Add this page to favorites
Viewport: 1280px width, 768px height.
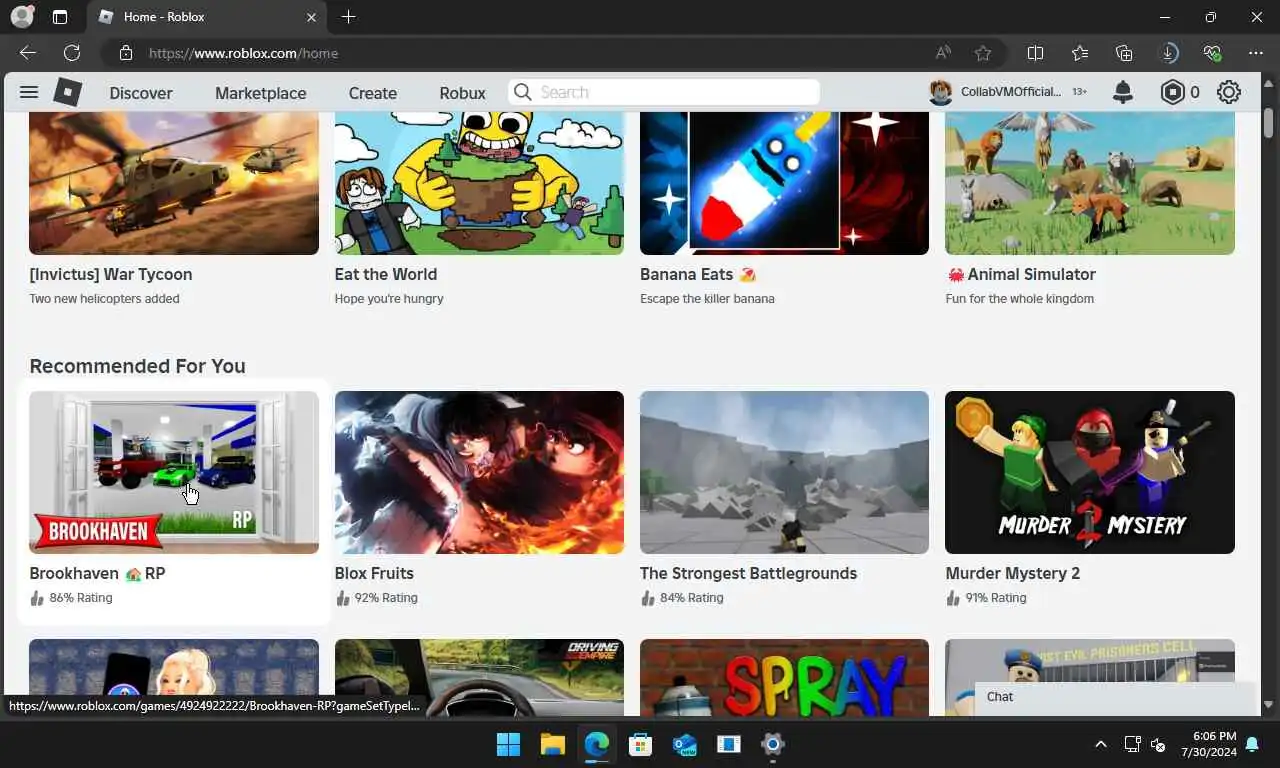coord(983,53)
